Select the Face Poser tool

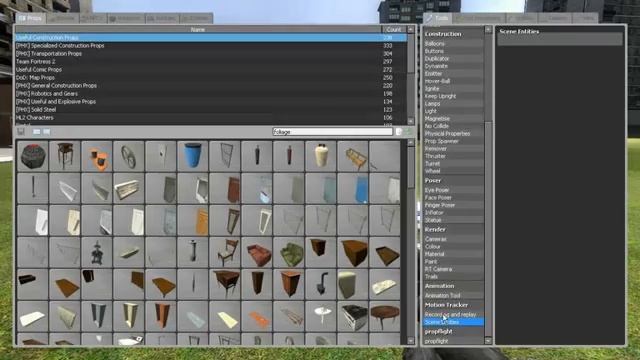[x=453, y=198]
